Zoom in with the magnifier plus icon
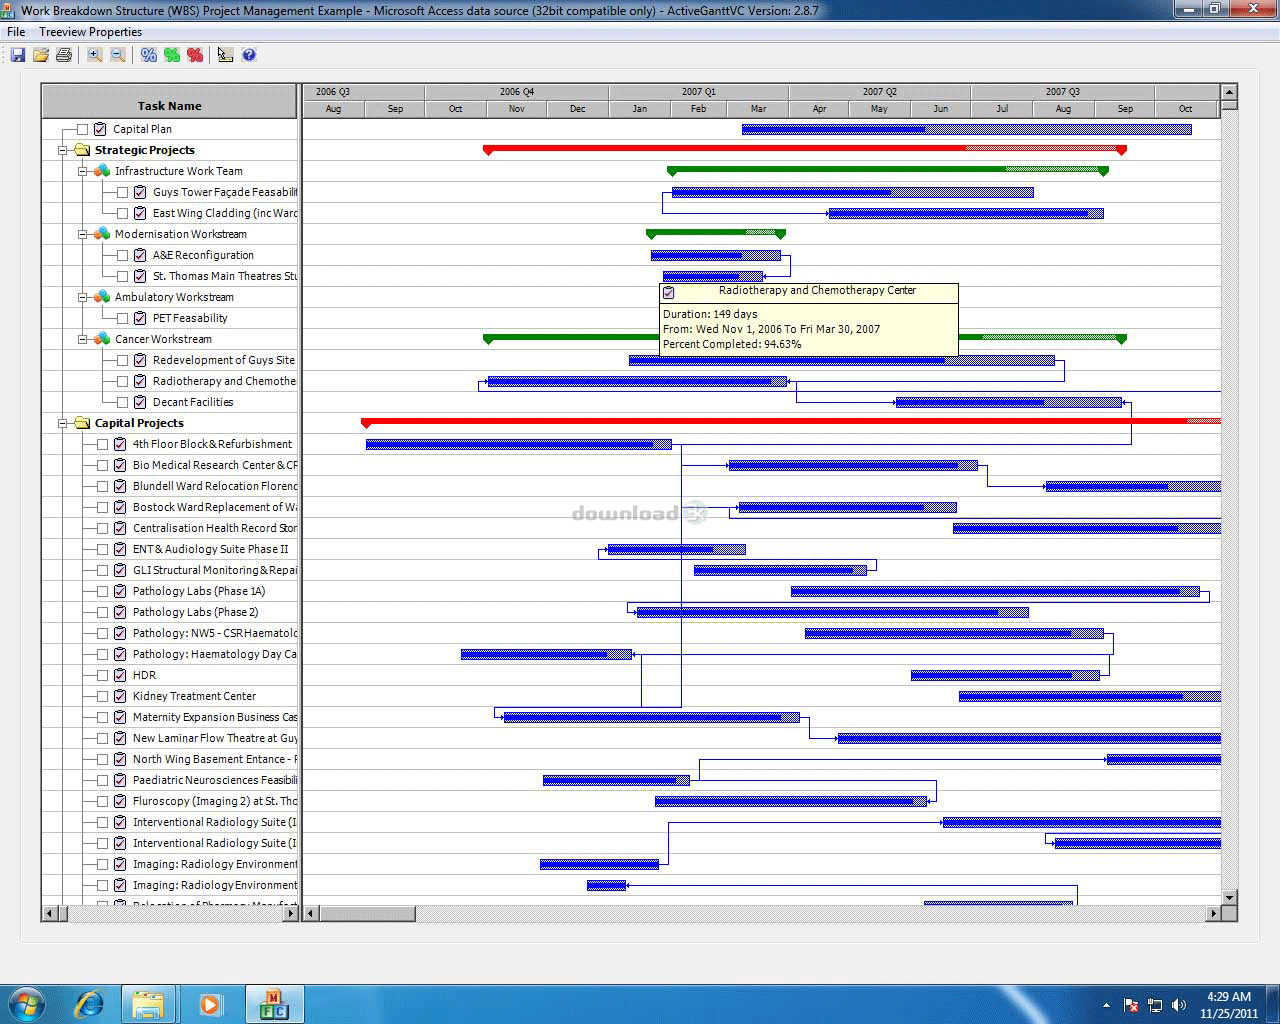Viewport: 1280px width, 1024px height. coord(95,55)
